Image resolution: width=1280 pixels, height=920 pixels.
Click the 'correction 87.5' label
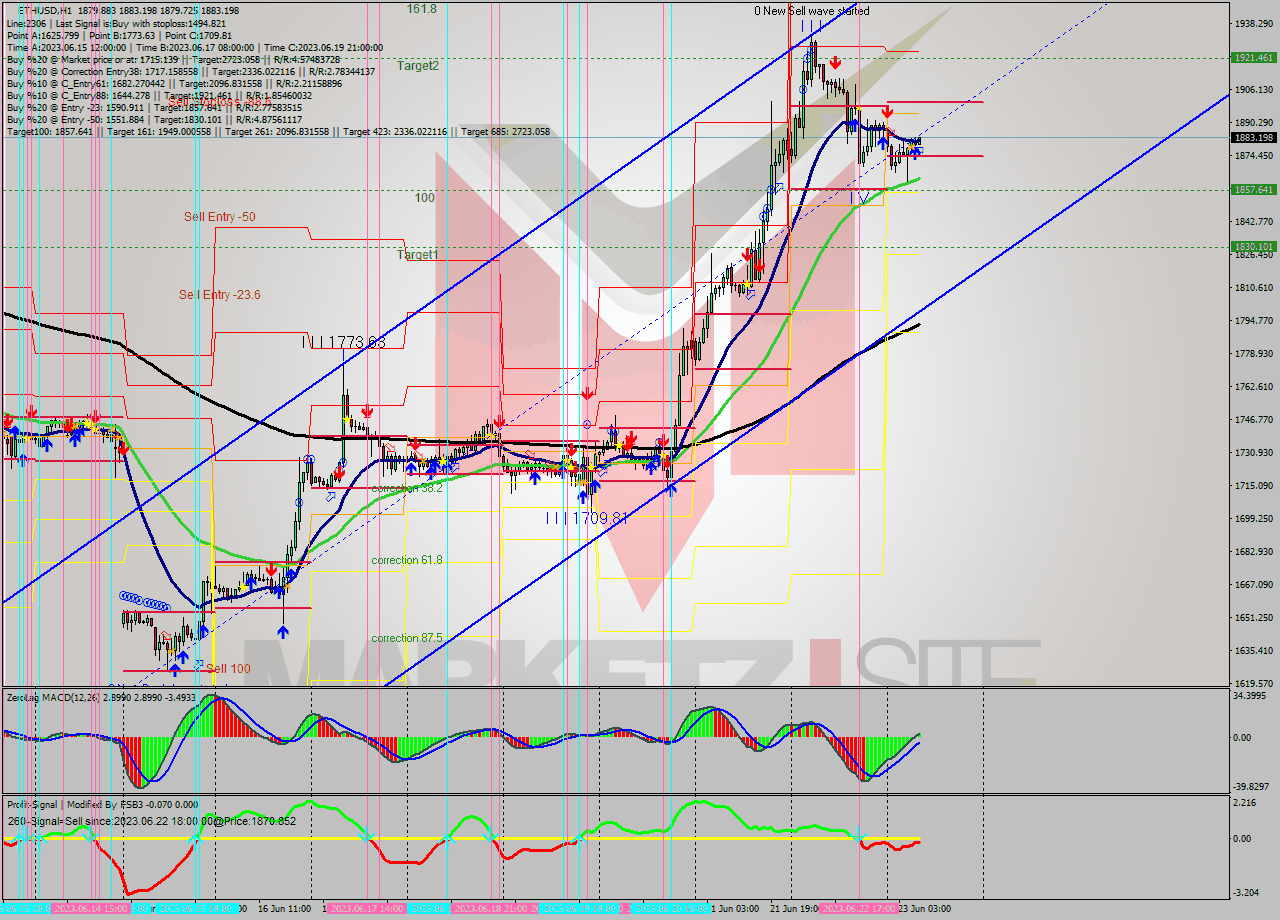pos(406,638)
